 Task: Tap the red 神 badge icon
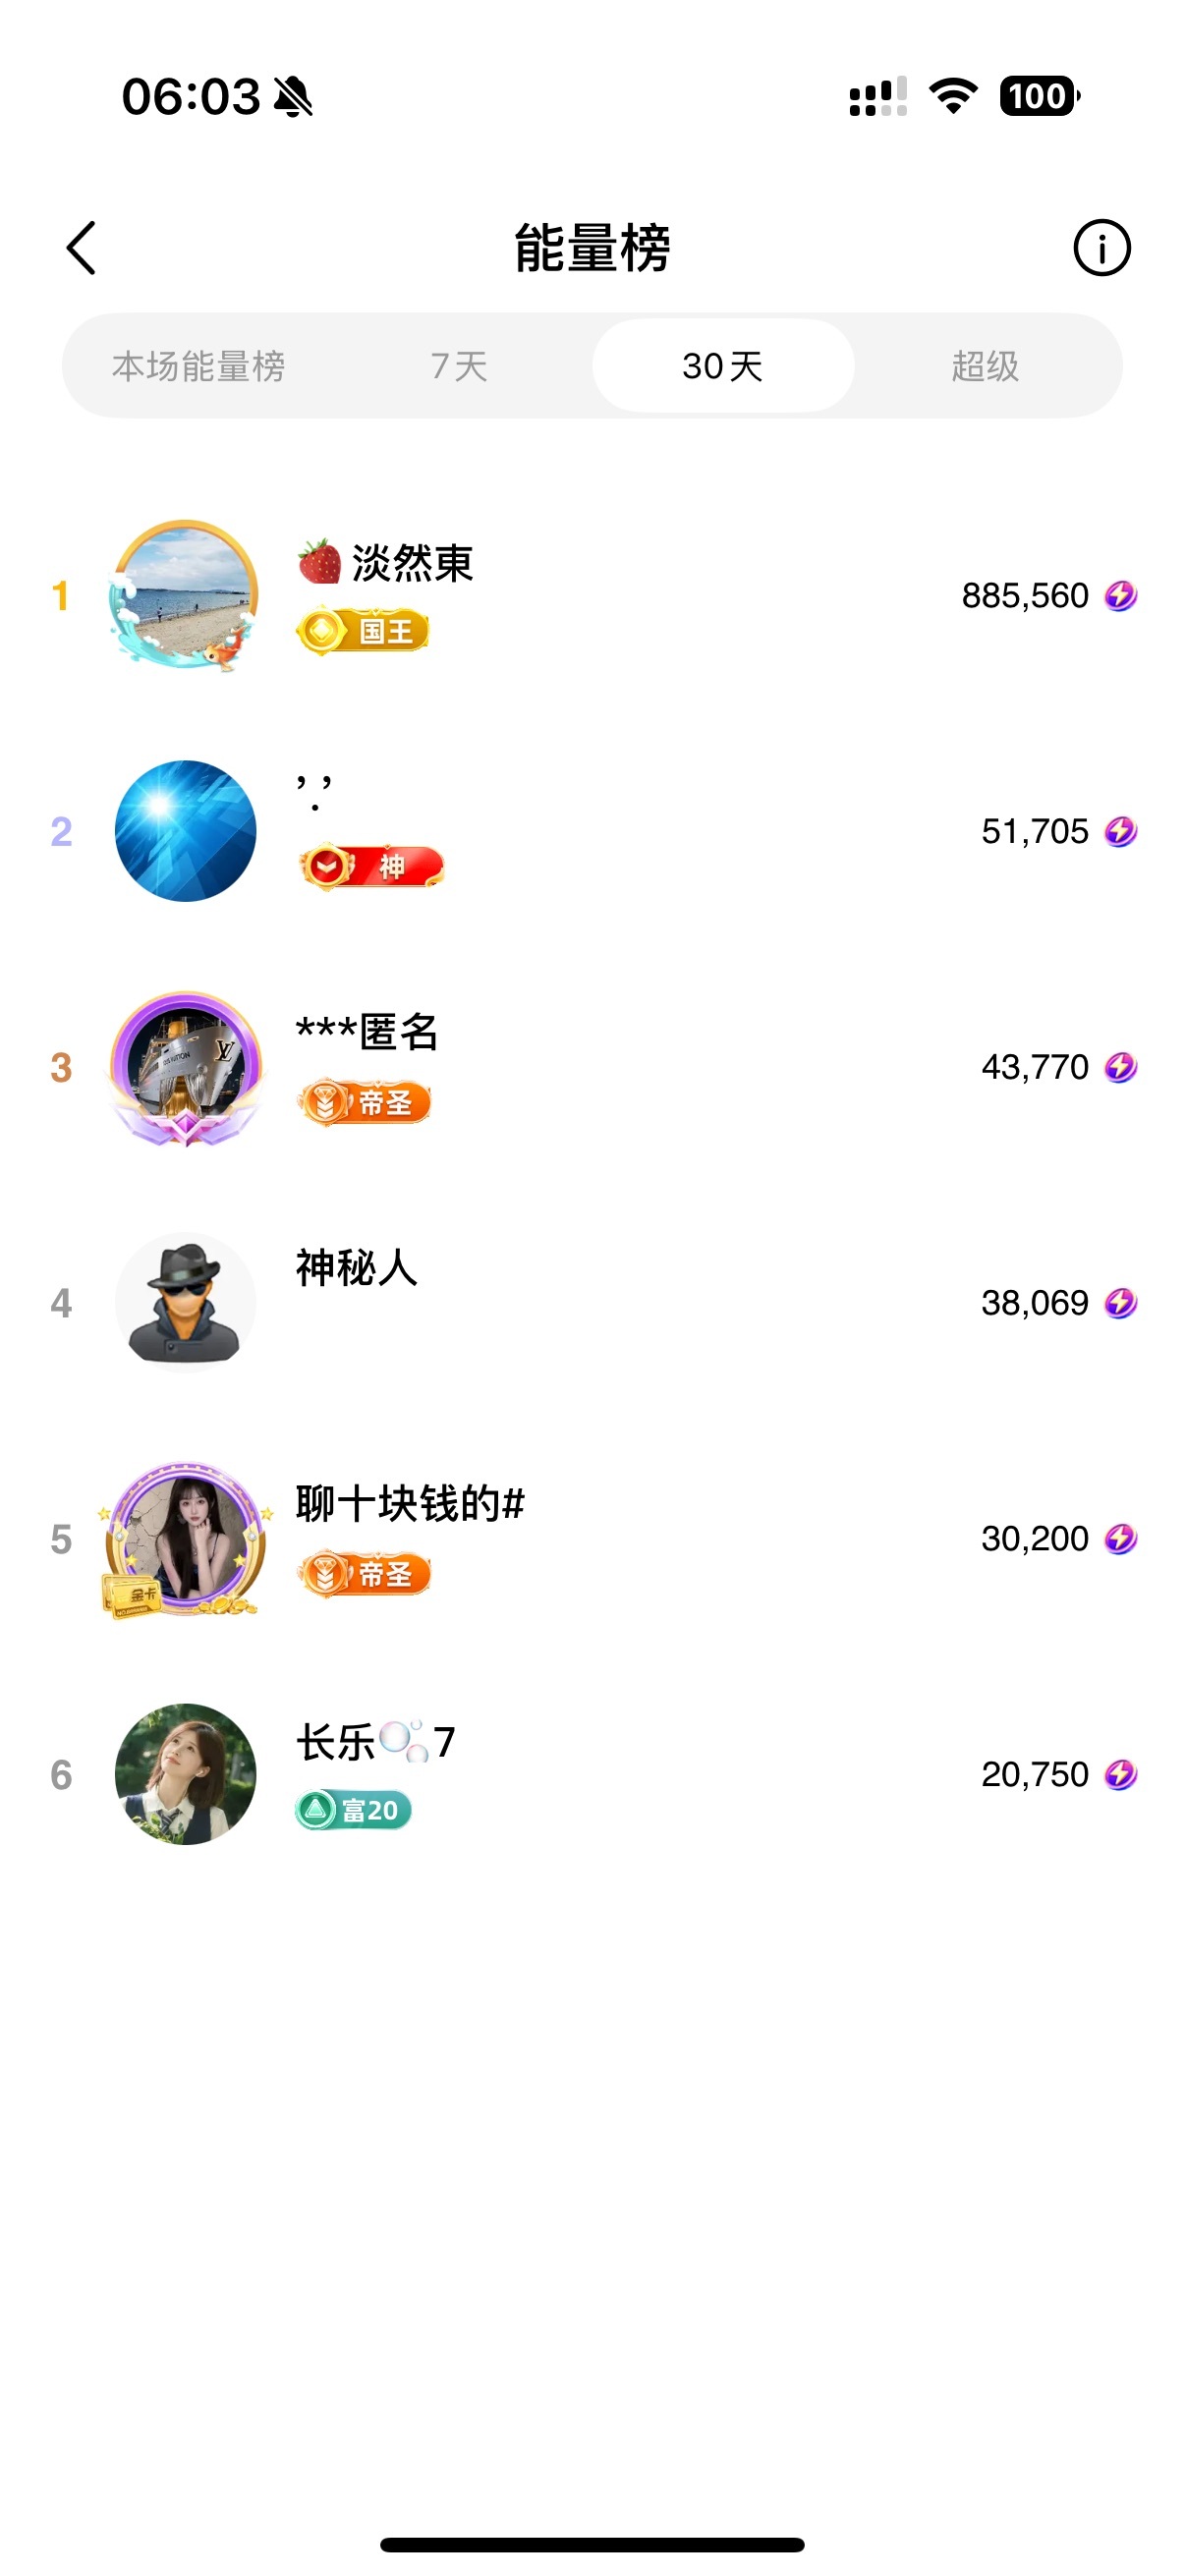371,867
